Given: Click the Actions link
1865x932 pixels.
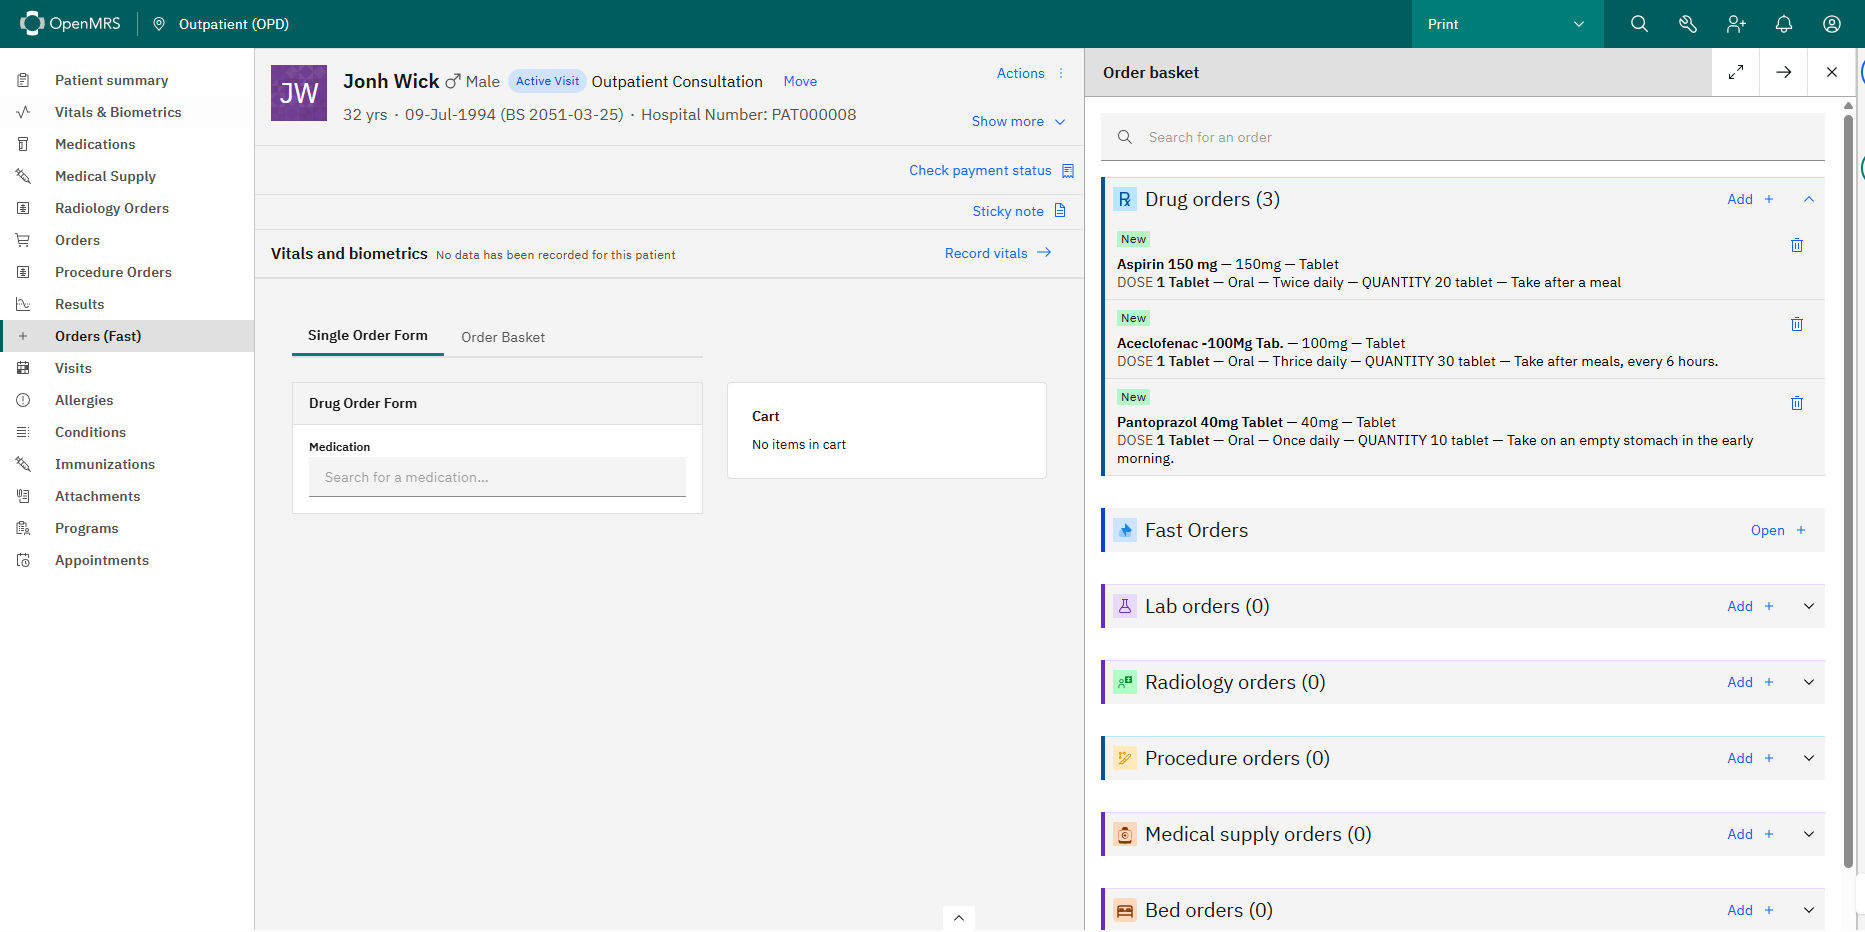Looking at the screenshot, I should point(1020,73).
